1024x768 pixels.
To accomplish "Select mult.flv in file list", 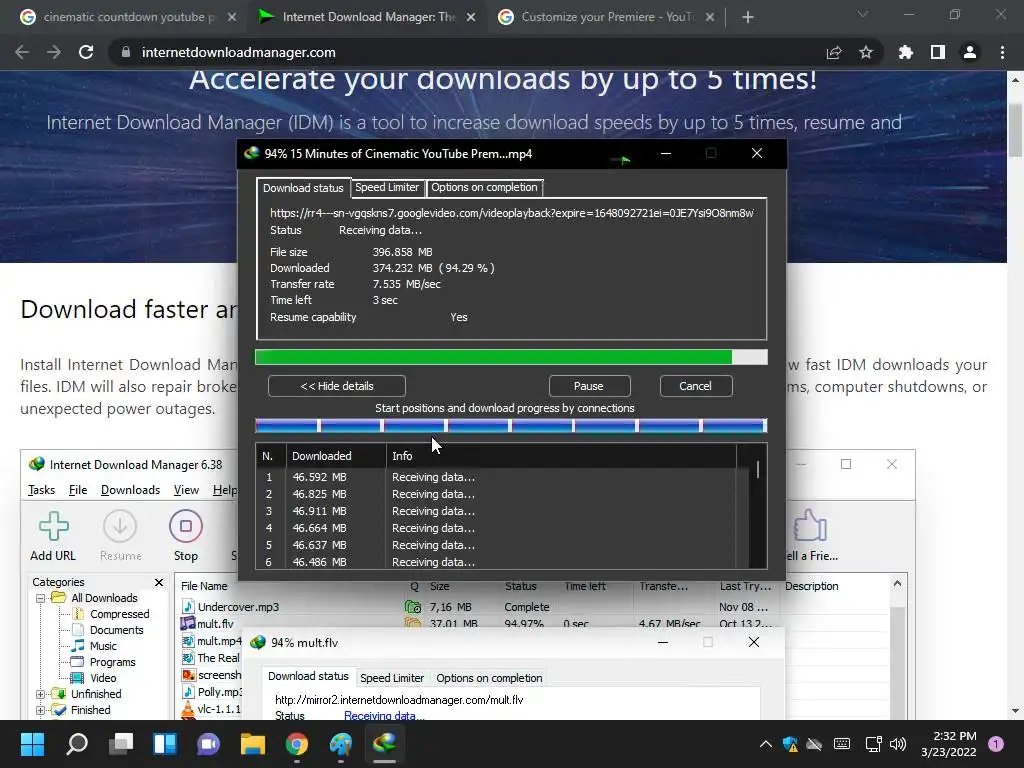I will tap(215, 624).
